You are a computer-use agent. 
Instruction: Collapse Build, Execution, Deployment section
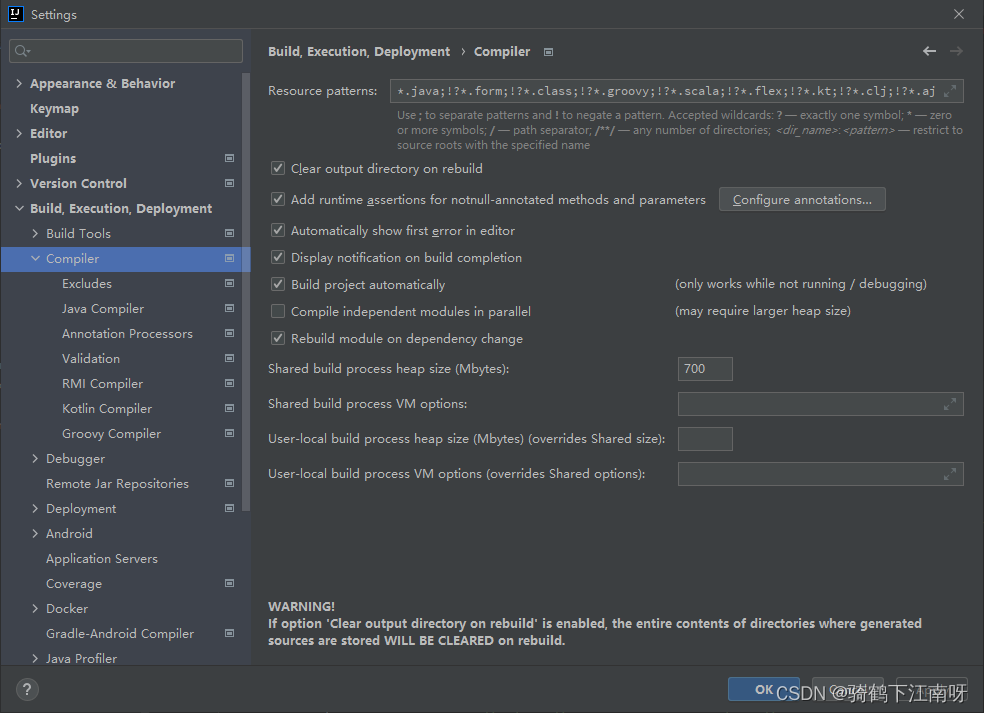click(x=19, y=208)
